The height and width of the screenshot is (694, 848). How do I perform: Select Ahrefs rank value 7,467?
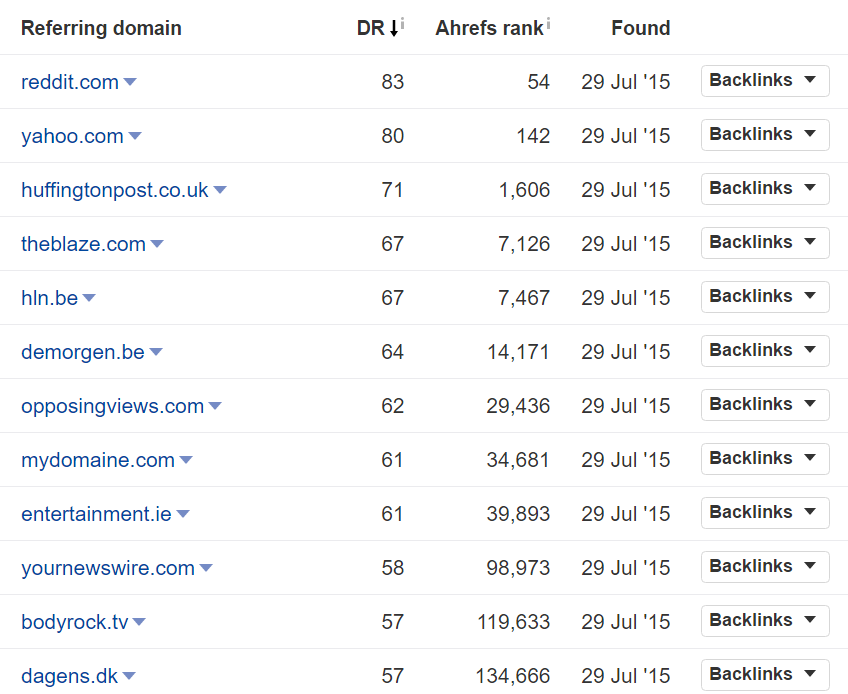525,298
